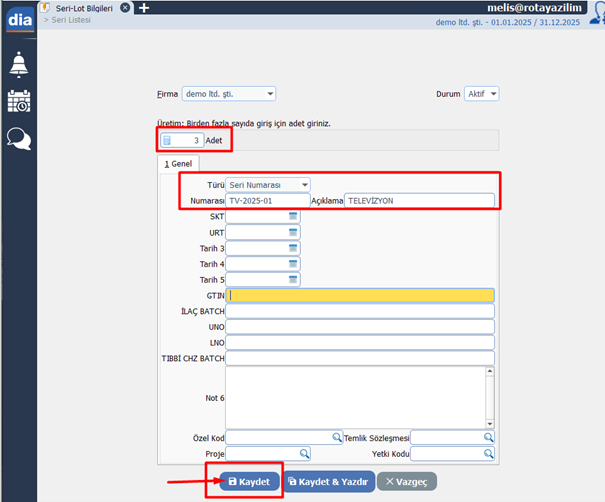Open chat messages icon in sidebar
This screenshot has width=605, height=502.
coord(18,139)
